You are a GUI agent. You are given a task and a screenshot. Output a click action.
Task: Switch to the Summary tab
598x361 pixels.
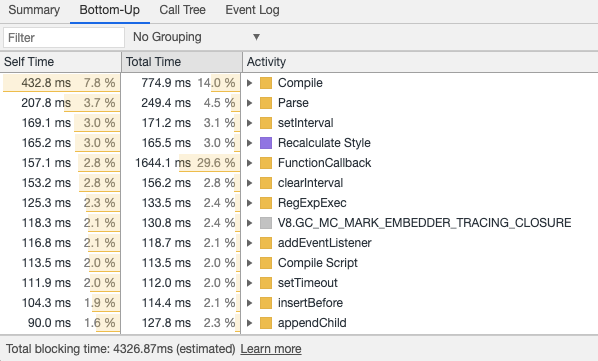pos(34,10)
